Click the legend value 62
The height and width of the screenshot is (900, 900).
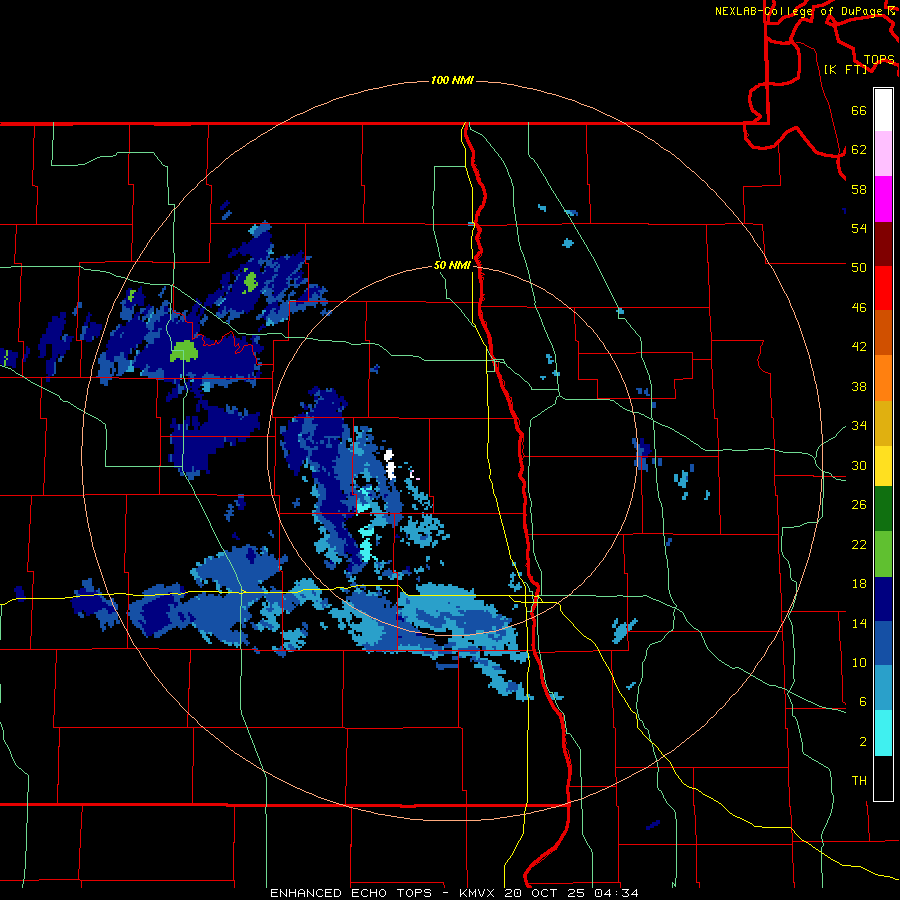click(x=859, y=150)
